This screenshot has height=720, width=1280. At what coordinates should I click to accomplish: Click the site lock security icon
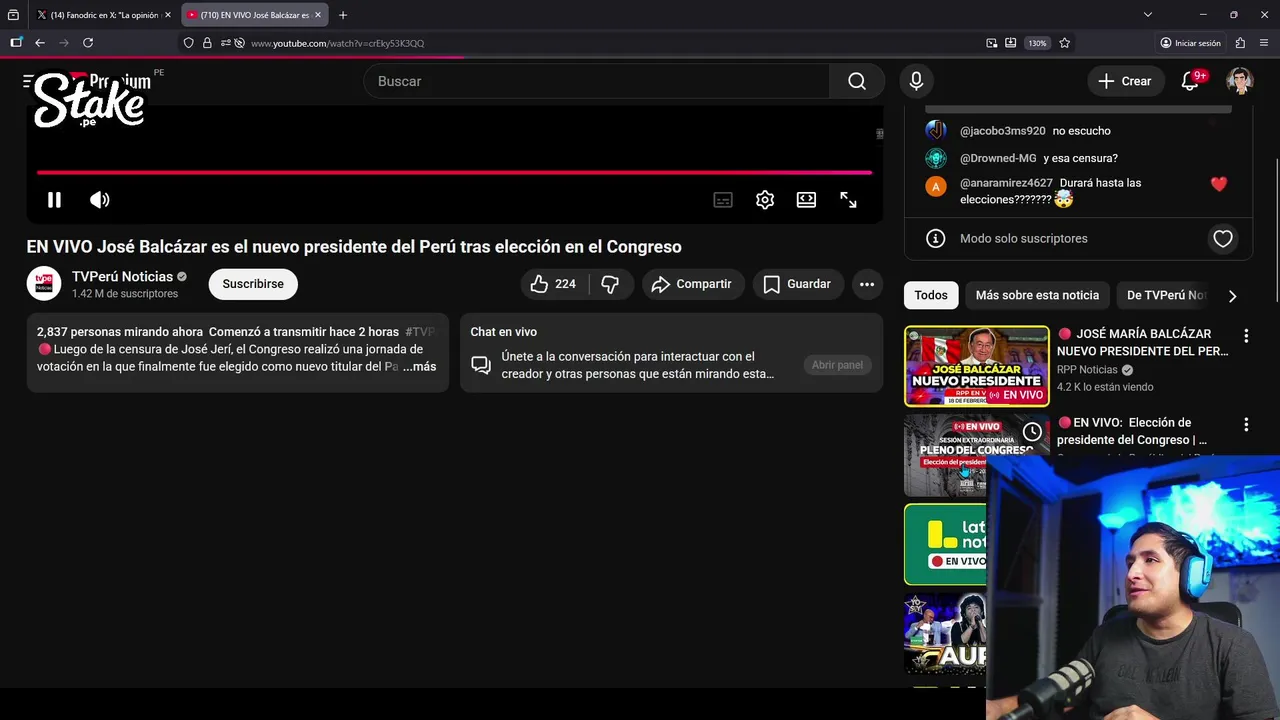click(207, 43)
